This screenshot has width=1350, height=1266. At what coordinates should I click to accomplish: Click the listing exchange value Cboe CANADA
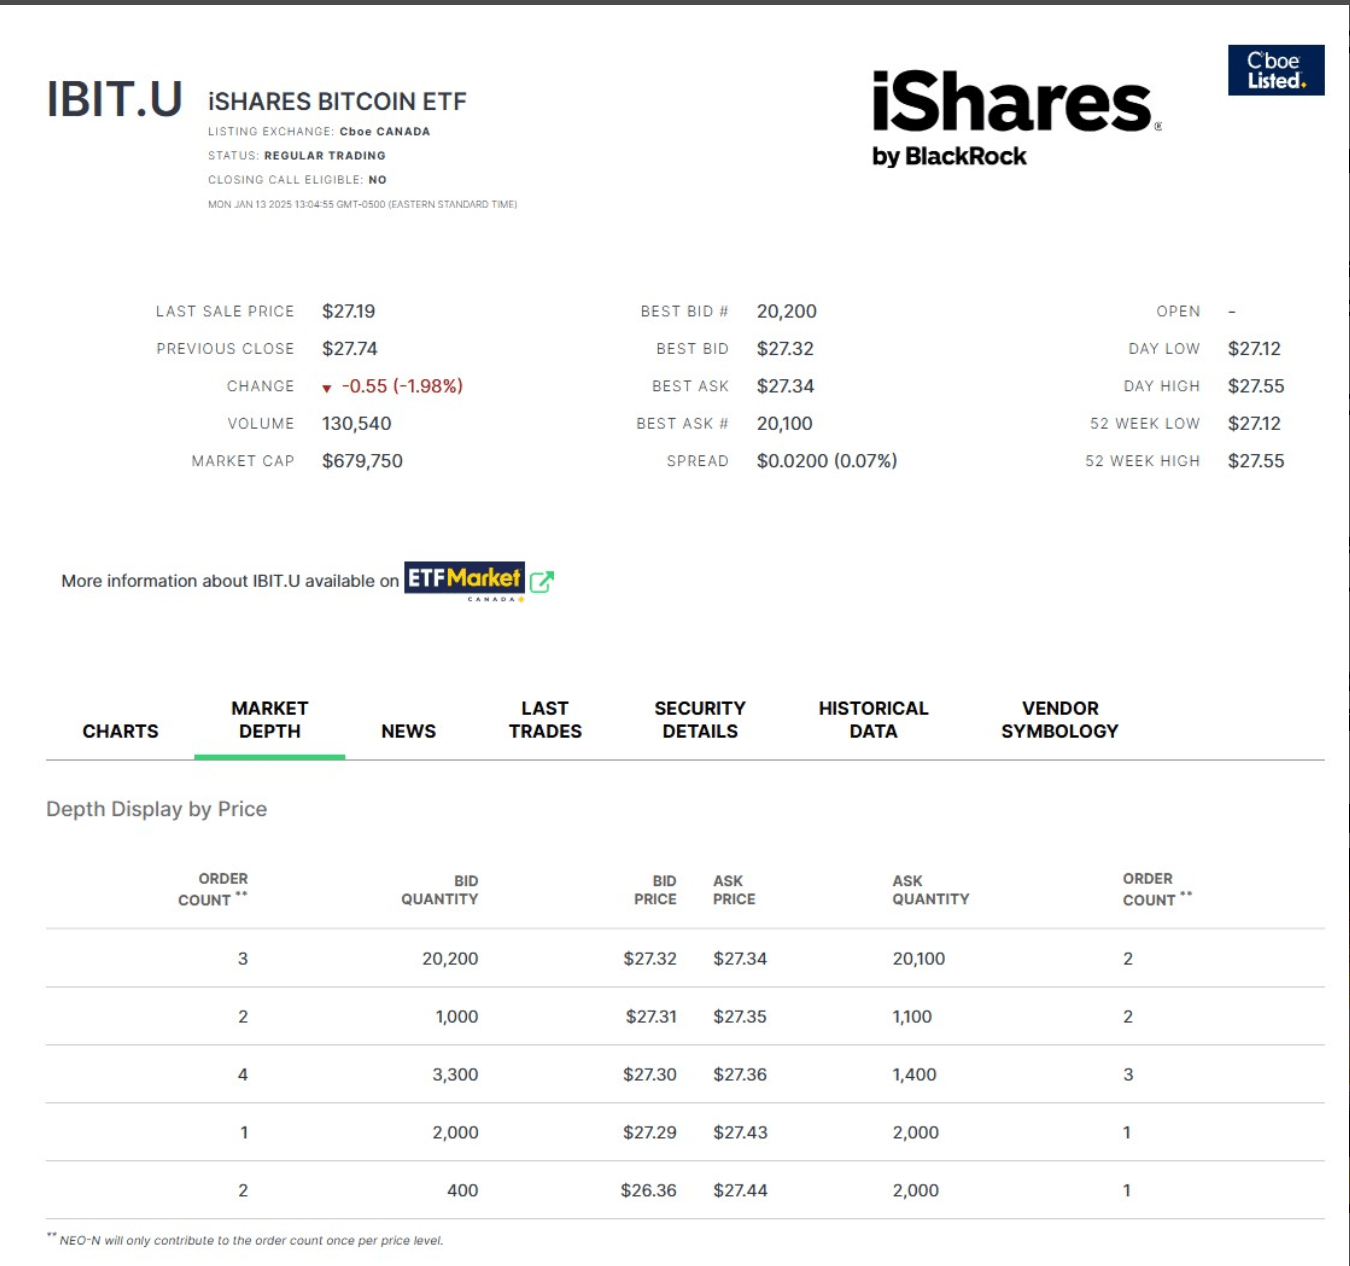385,131
